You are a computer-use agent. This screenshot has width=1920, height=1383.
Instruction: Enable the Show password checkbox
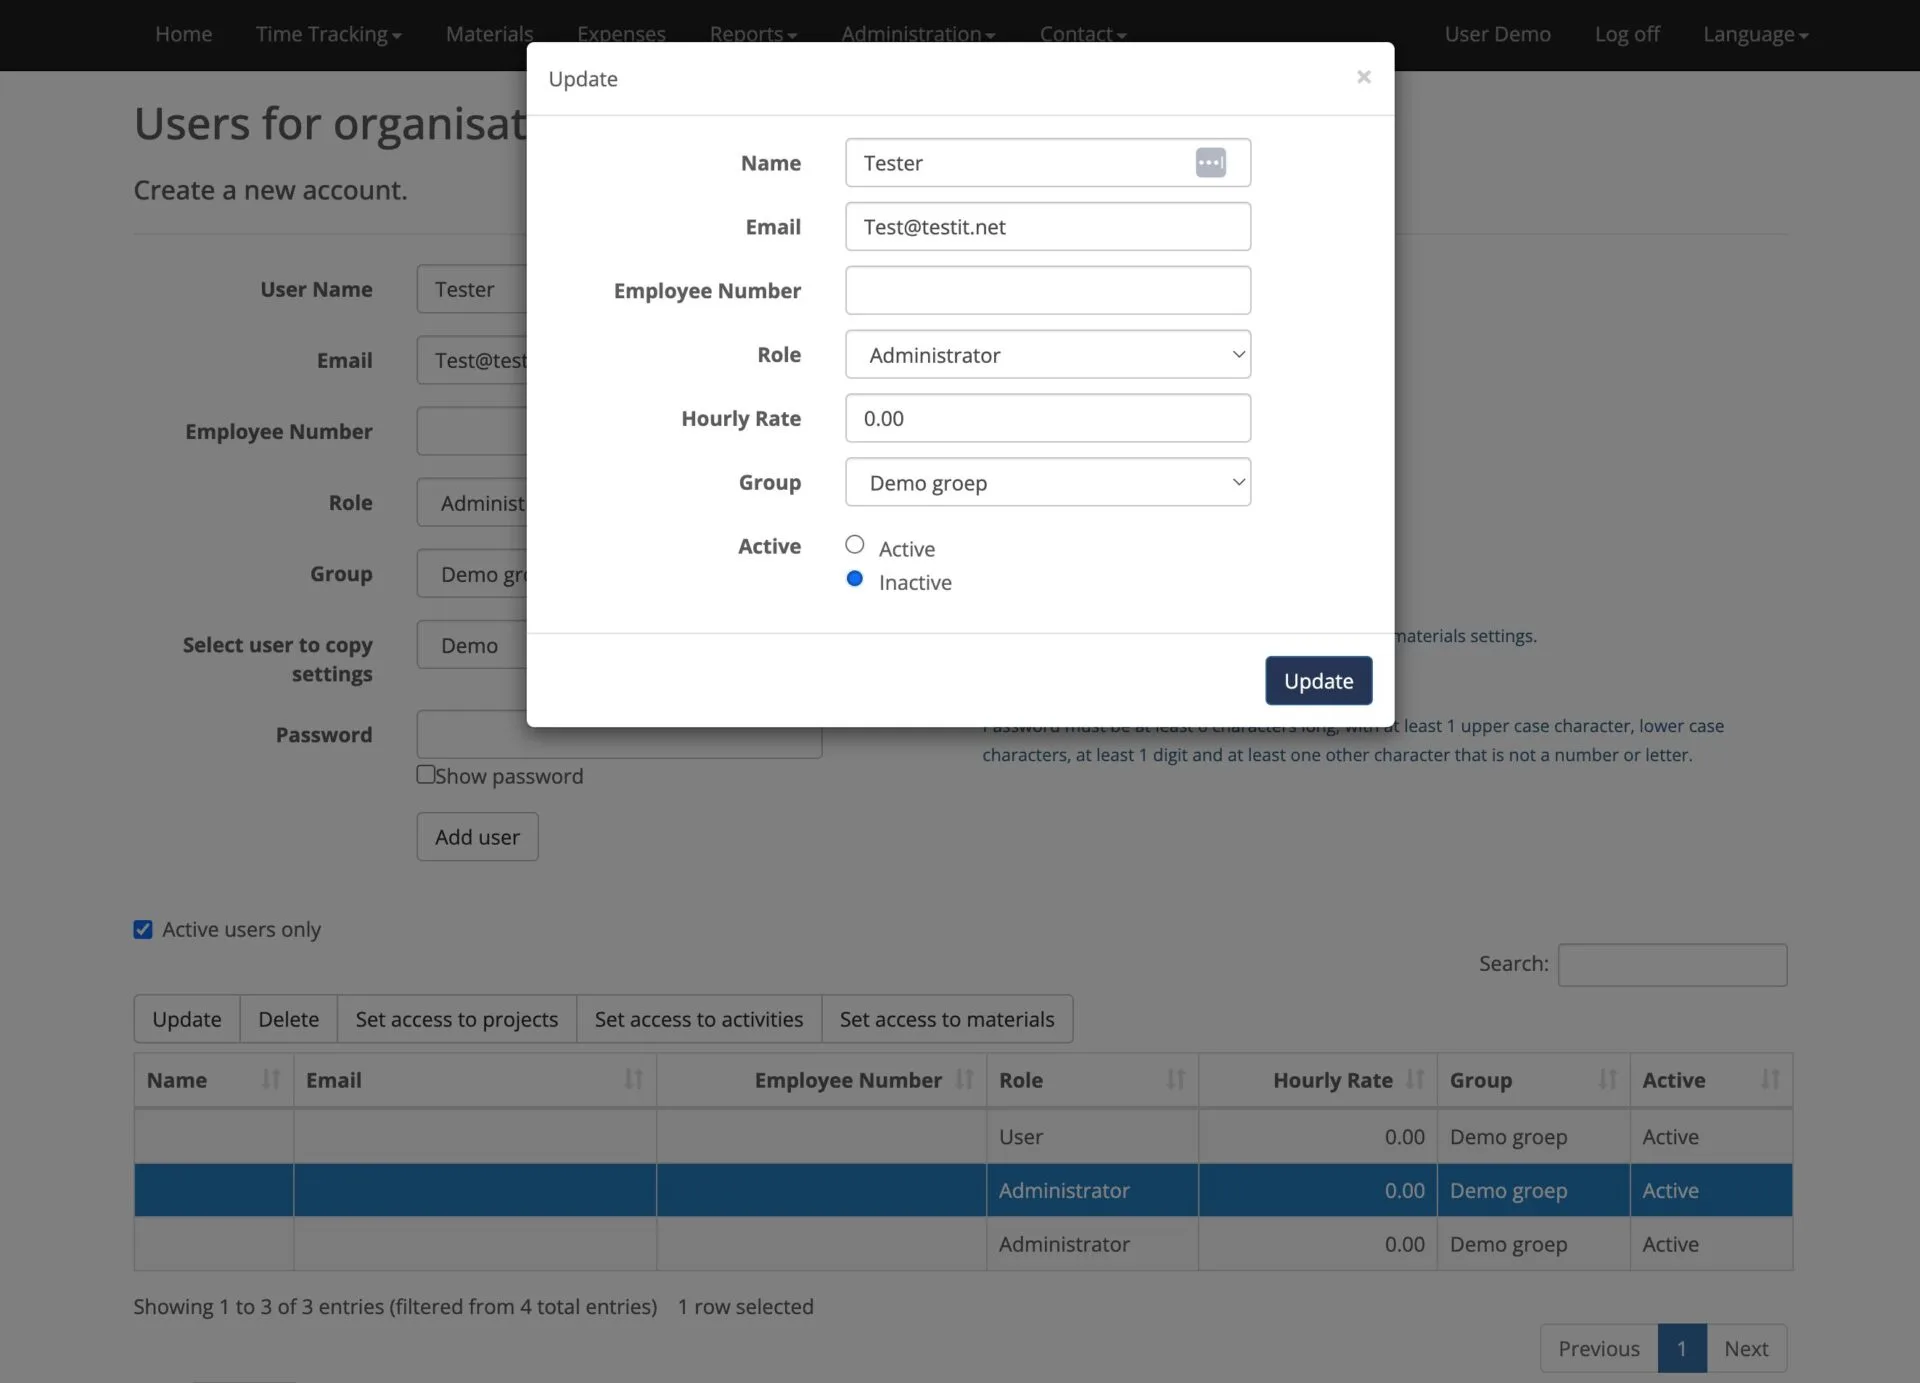426,775
